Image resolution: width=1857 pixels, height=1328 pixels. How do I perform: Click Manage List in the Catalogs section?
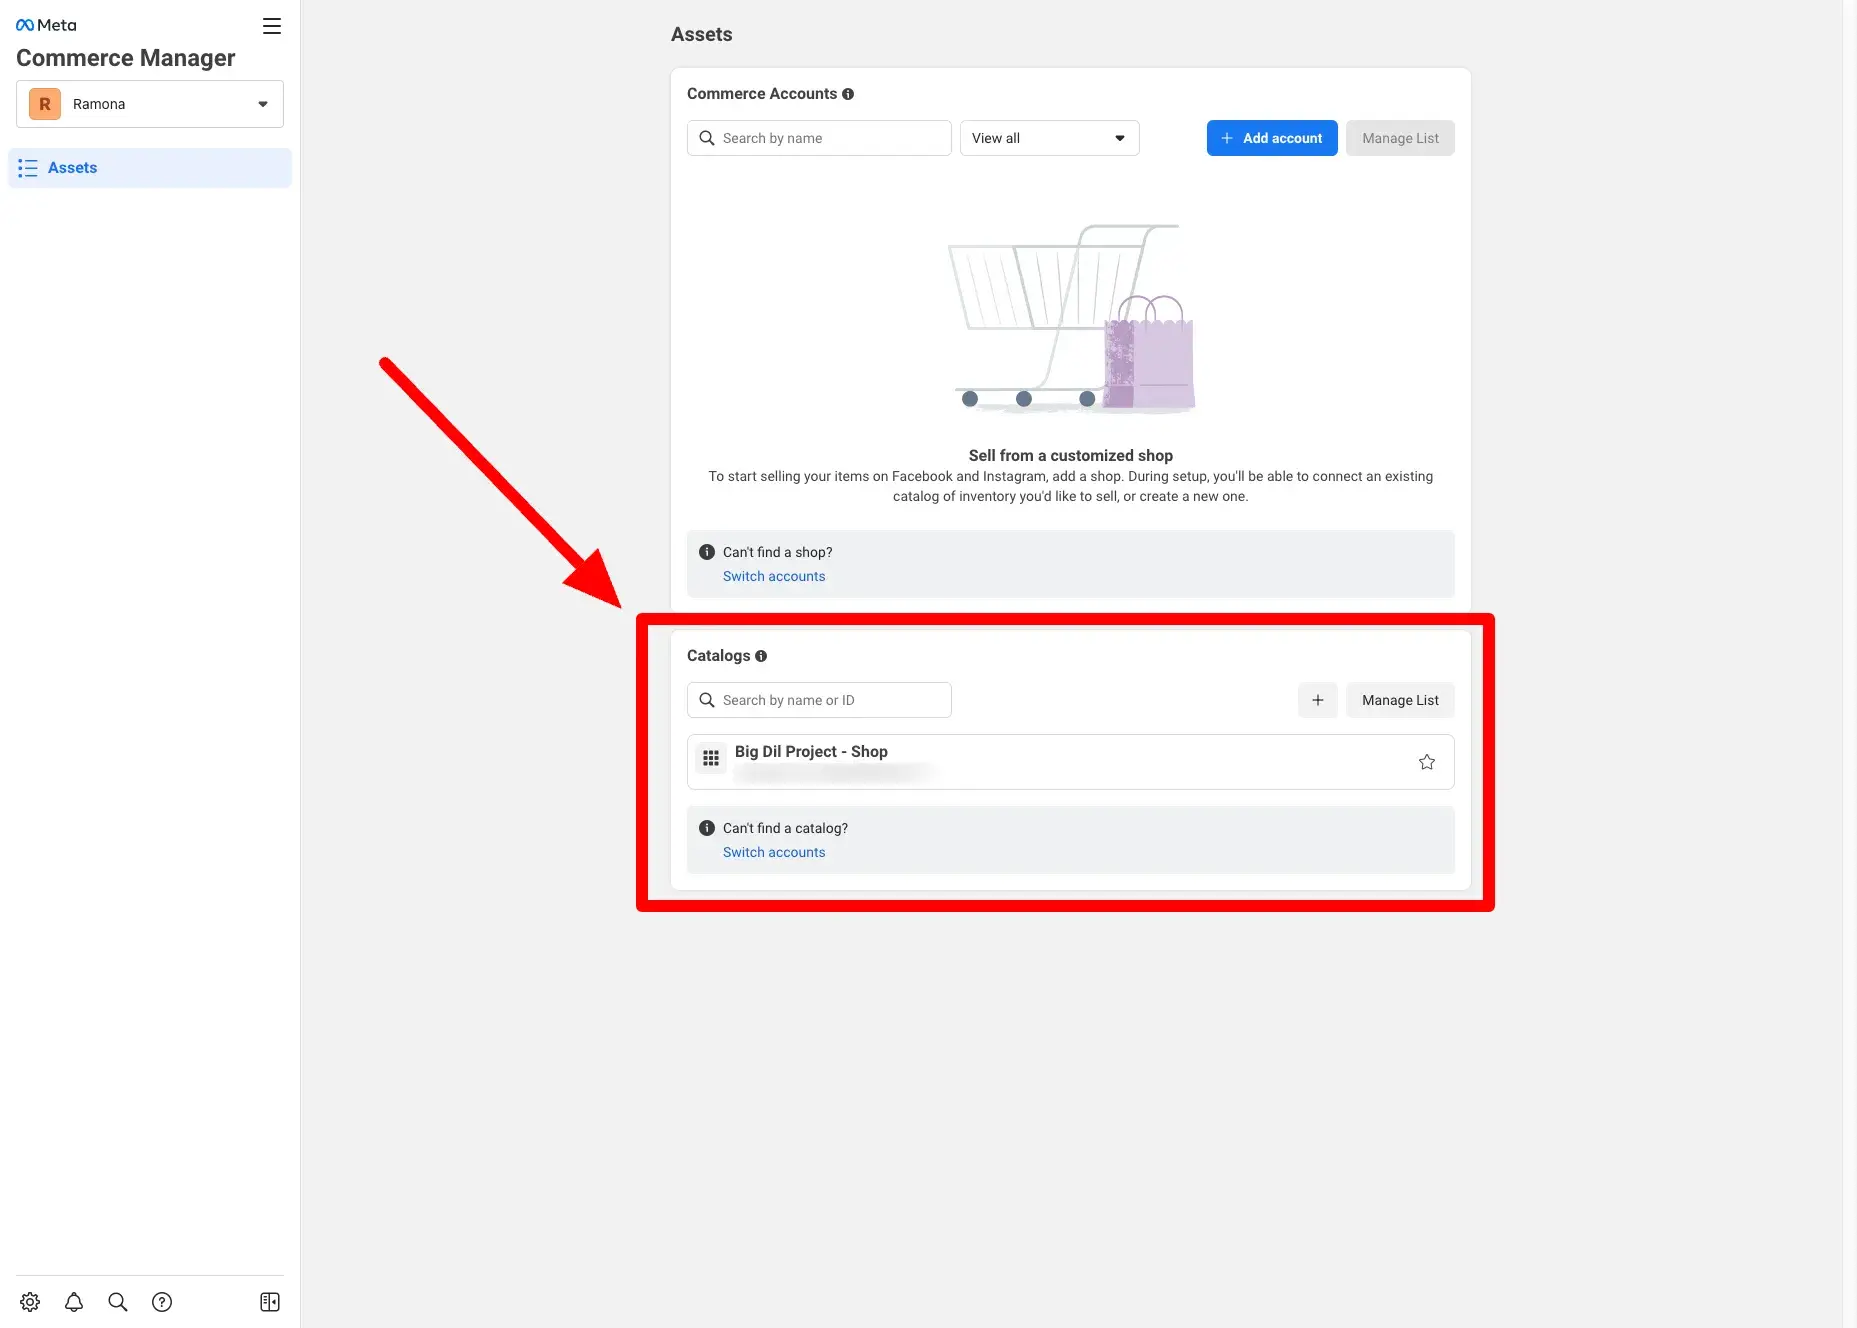[1400, 700]
